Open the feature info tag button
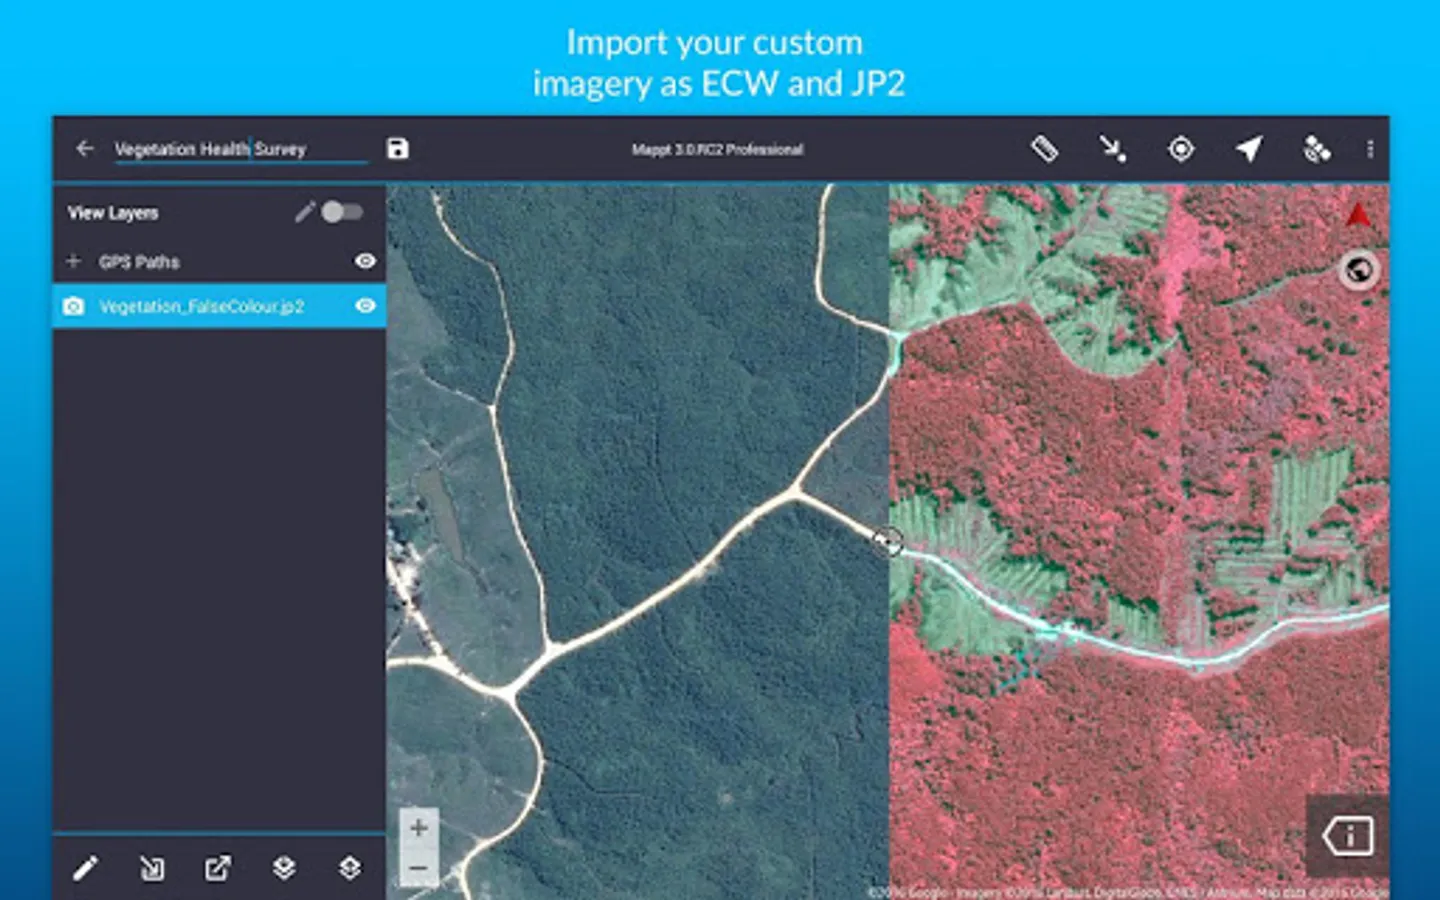 pyautogui.click(x=1348, y=836)
